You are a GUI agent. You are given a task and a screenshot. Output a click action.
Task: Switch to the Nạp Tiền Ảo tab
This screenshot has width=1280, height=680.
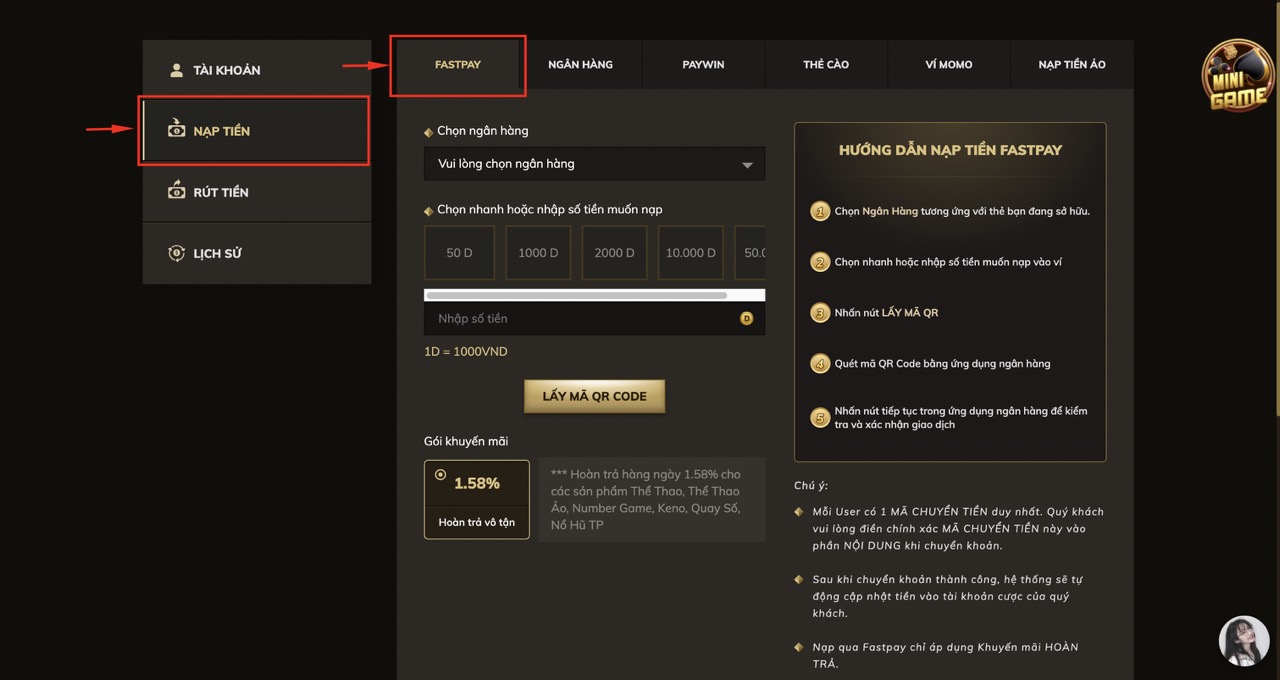1072,65
